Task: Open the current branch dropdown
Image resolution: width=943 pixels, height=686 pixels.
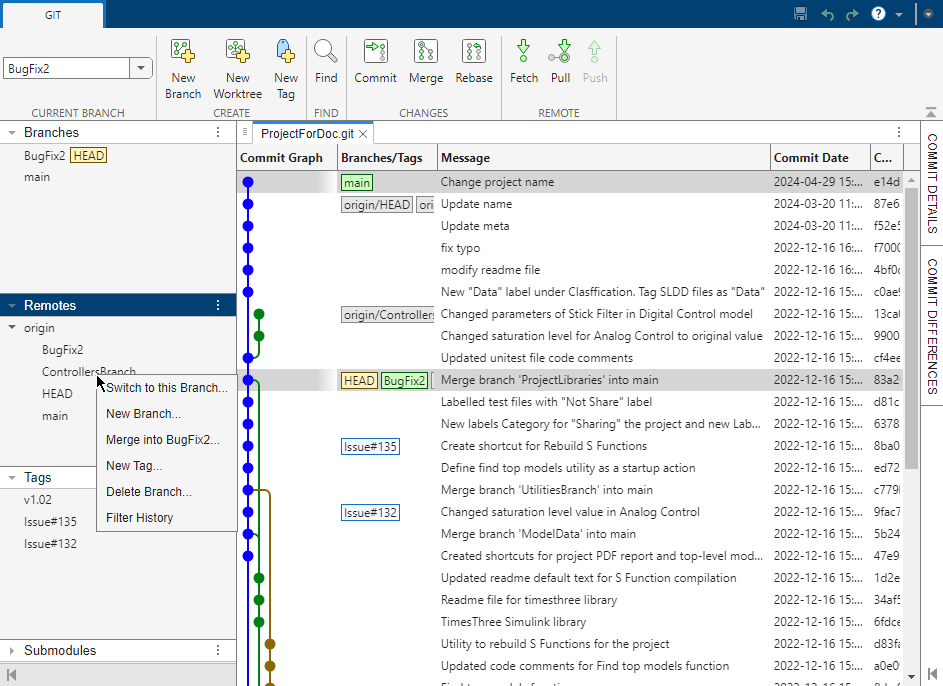Action: point(141,67)
